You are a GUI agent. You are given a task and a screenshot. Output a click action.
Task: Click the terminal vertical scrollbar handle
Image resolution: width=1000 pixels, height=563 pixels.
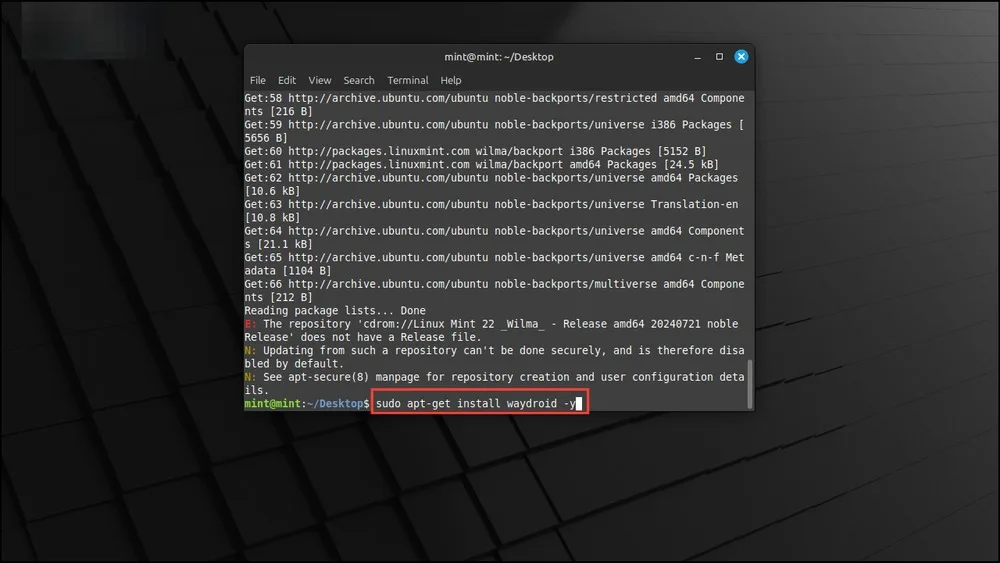click(x=749, y=384)
